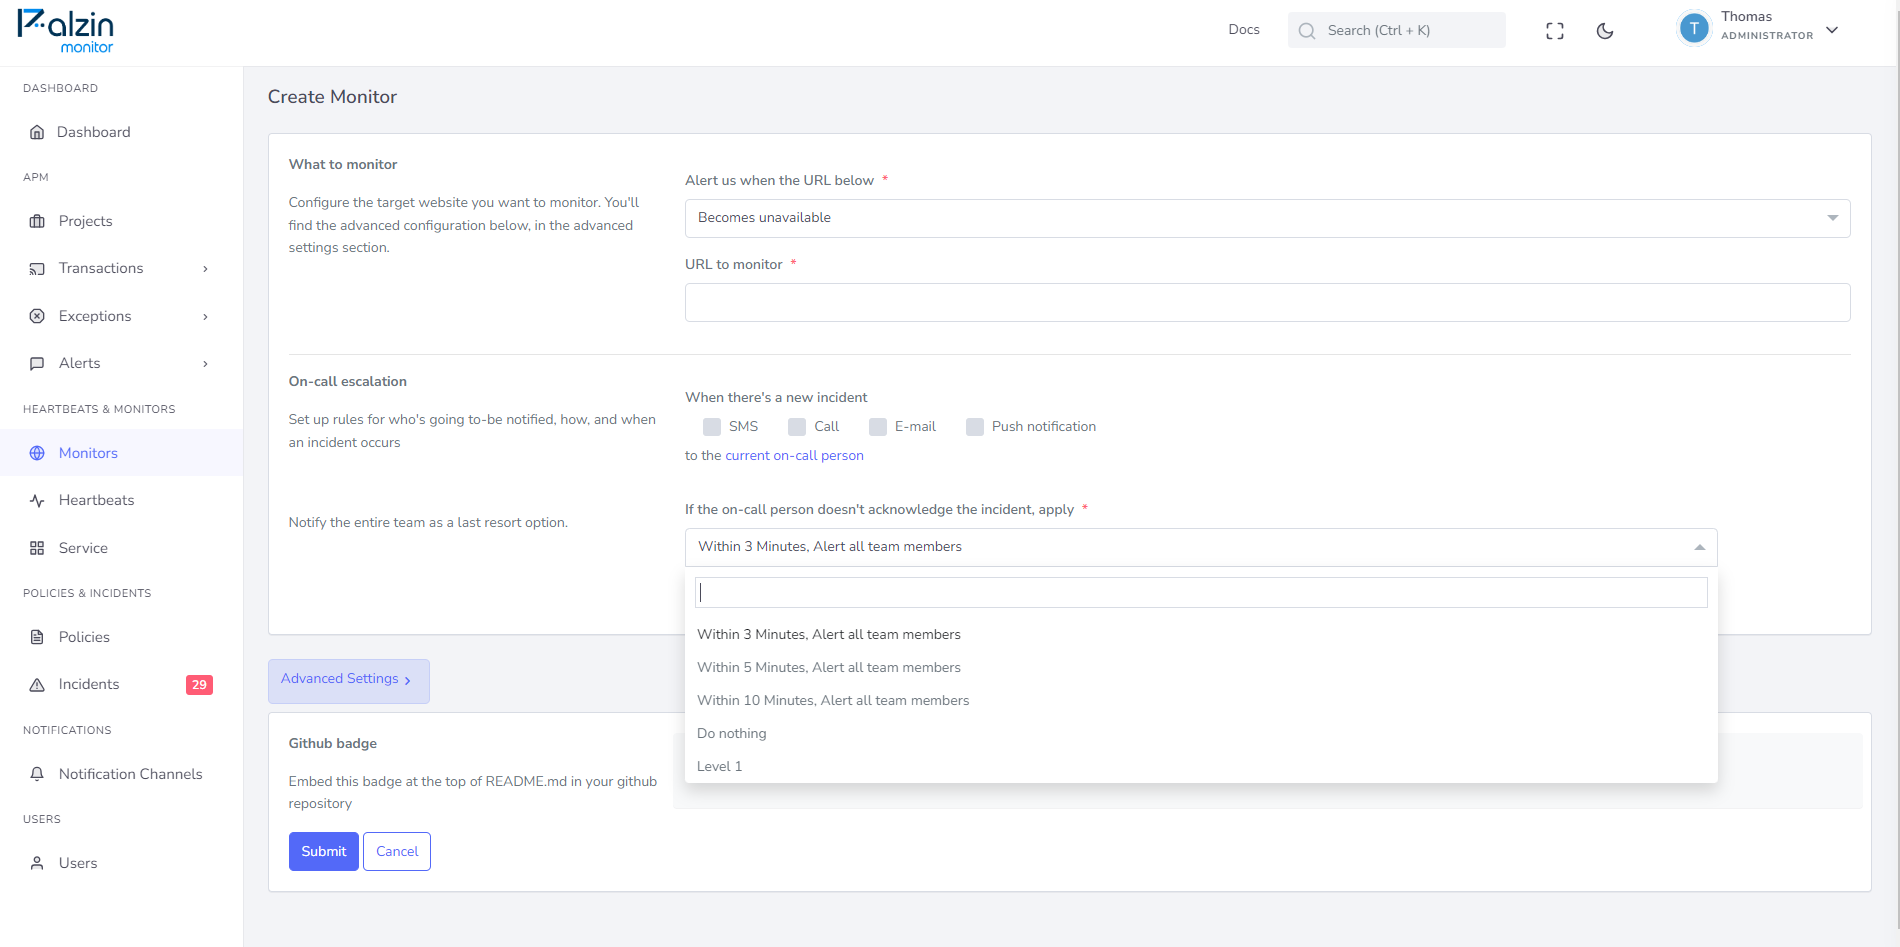Open Incidents warning triangle icon
Screen dimensions: 1900x947
click(37, 684)
